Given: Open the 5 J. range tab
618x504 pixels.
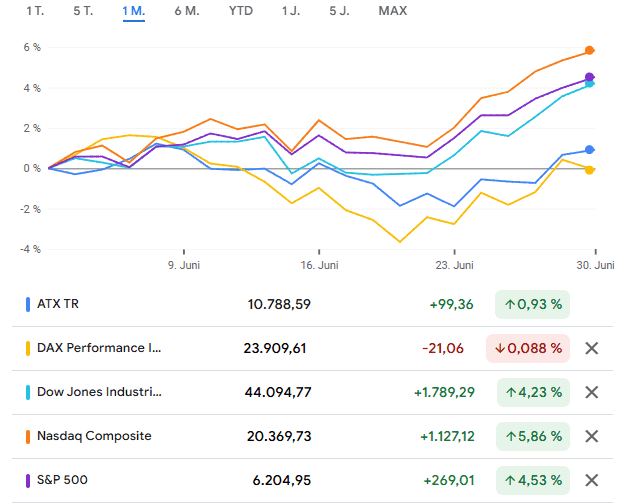Looking at the screenshot, I should tap(339, 11).
